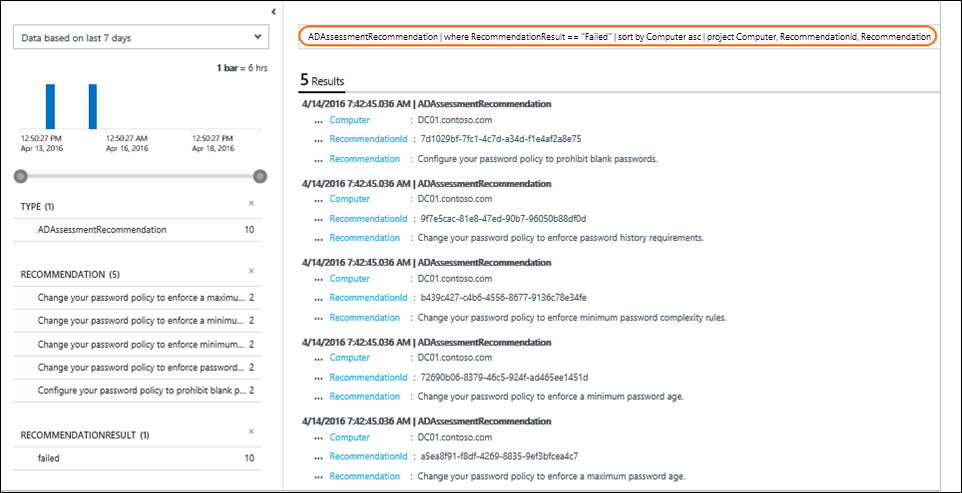
Task: Open ellipsis menu beside first Computer field
Action: tap(318, 120)
